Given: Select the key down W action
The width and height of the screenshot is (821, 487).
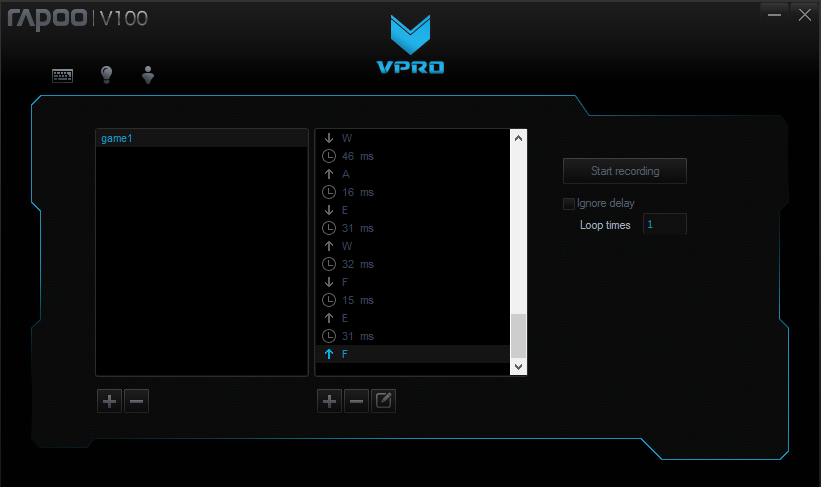Looking at the screenshot, I should (413, 138).
